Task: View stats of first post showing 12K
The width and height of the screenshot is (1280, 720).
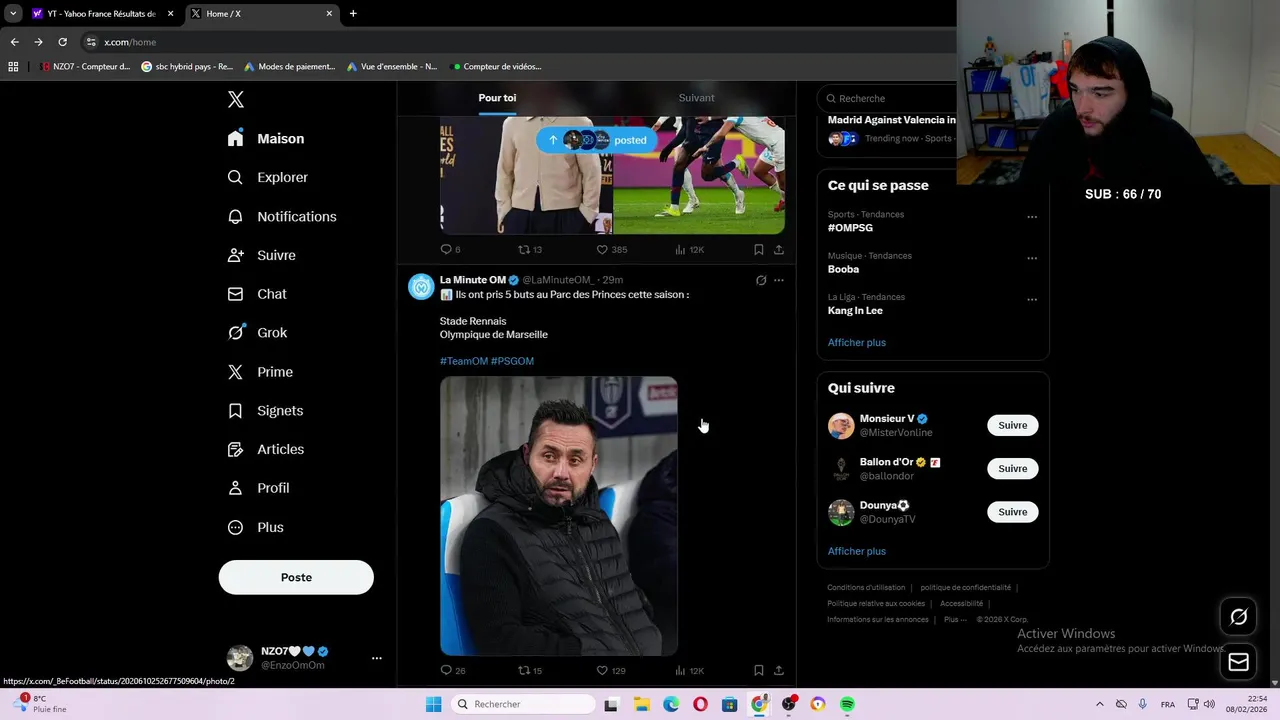Action: point(689,249)
